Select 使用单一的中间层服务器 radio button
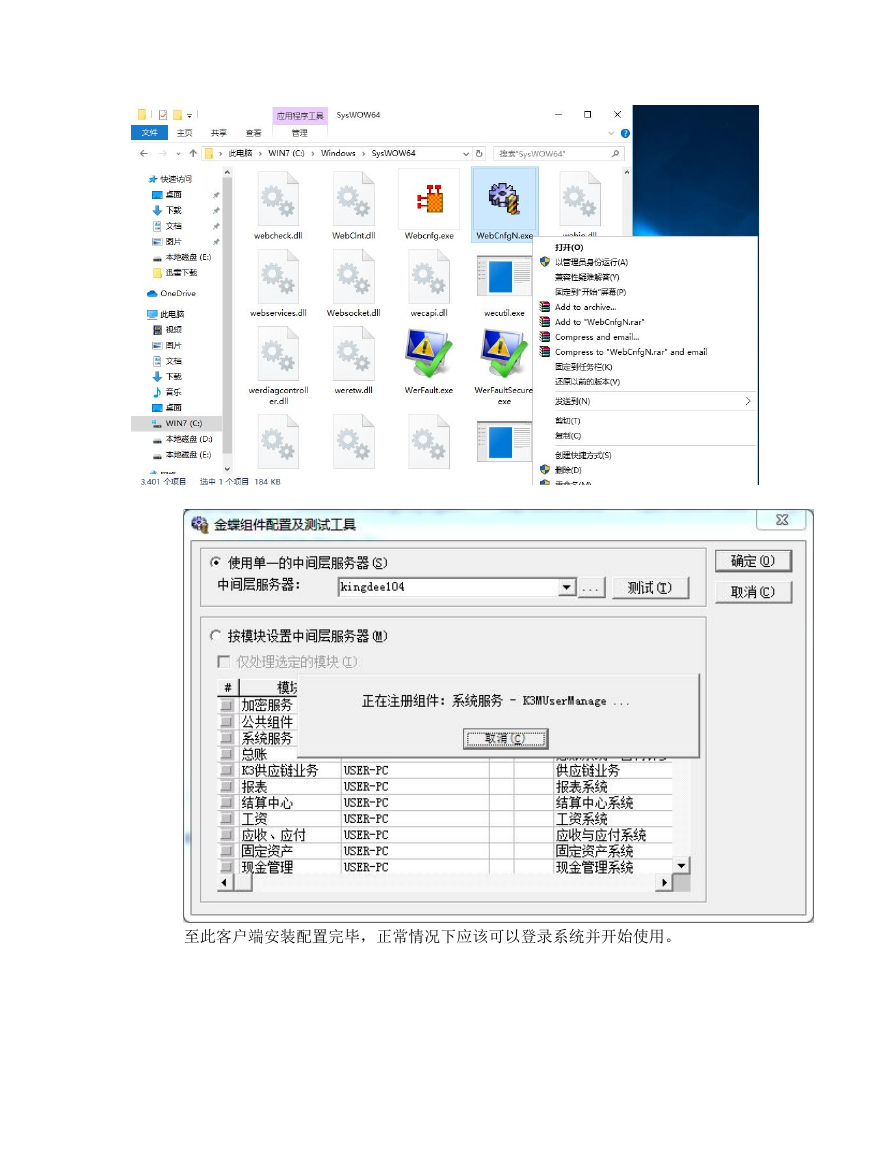The image size is (893, 1155). point(215,562)
